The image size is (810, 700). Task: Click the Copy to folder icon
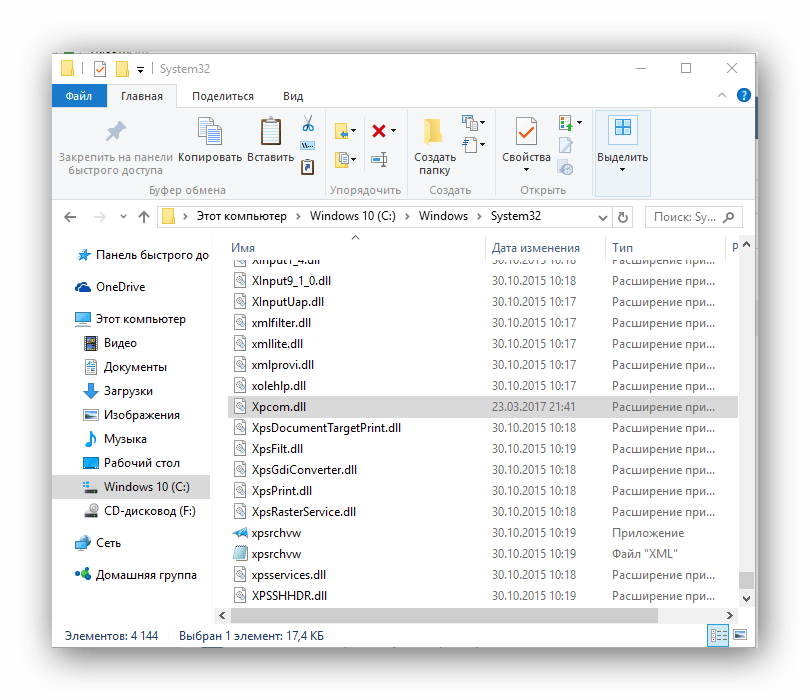tap(342, 159)
